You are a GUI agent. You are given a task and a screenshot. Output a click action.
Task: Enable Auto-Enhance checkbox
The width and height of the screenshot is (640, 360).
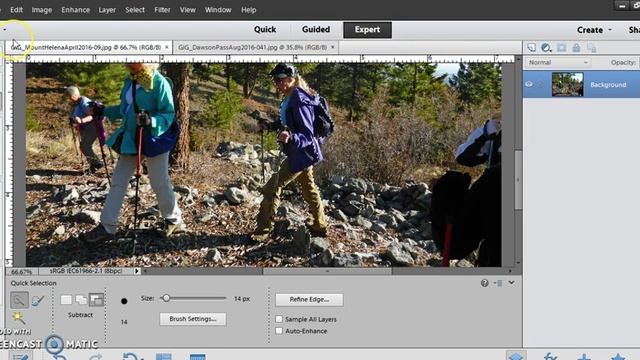[x=279, y=331]
